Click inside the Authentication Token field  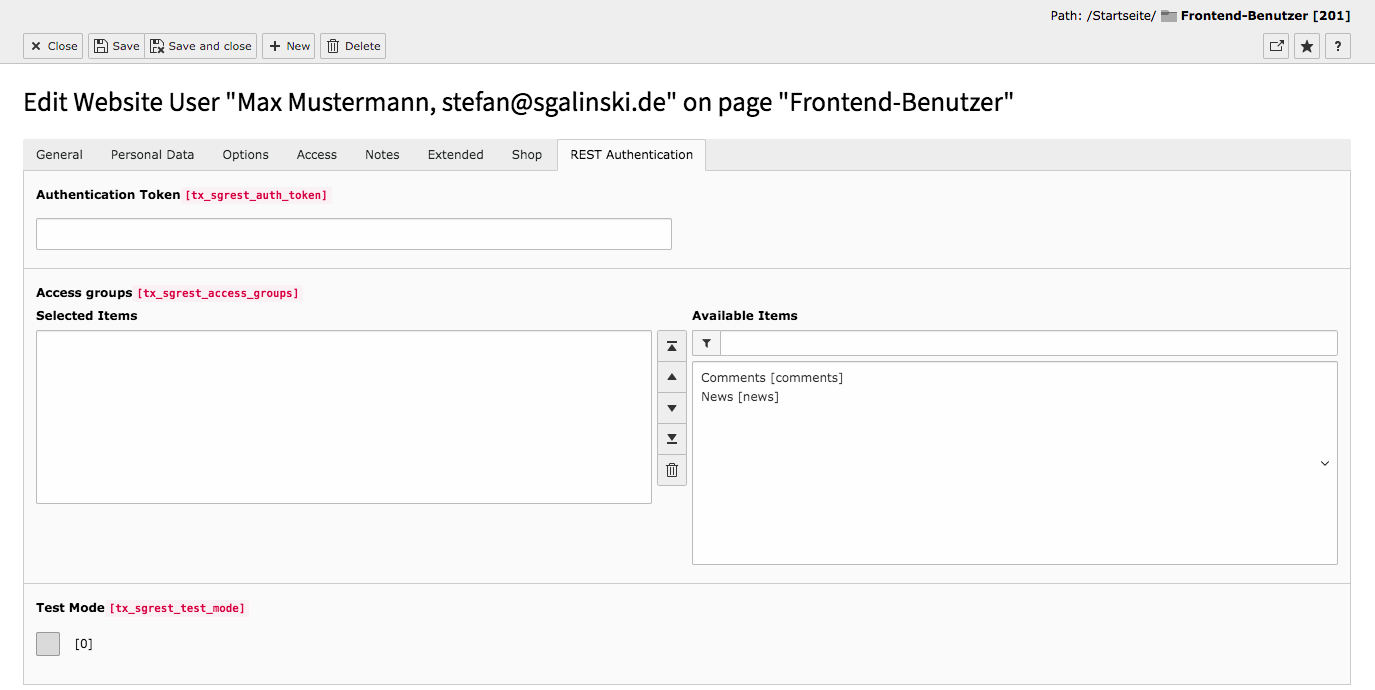353,233
